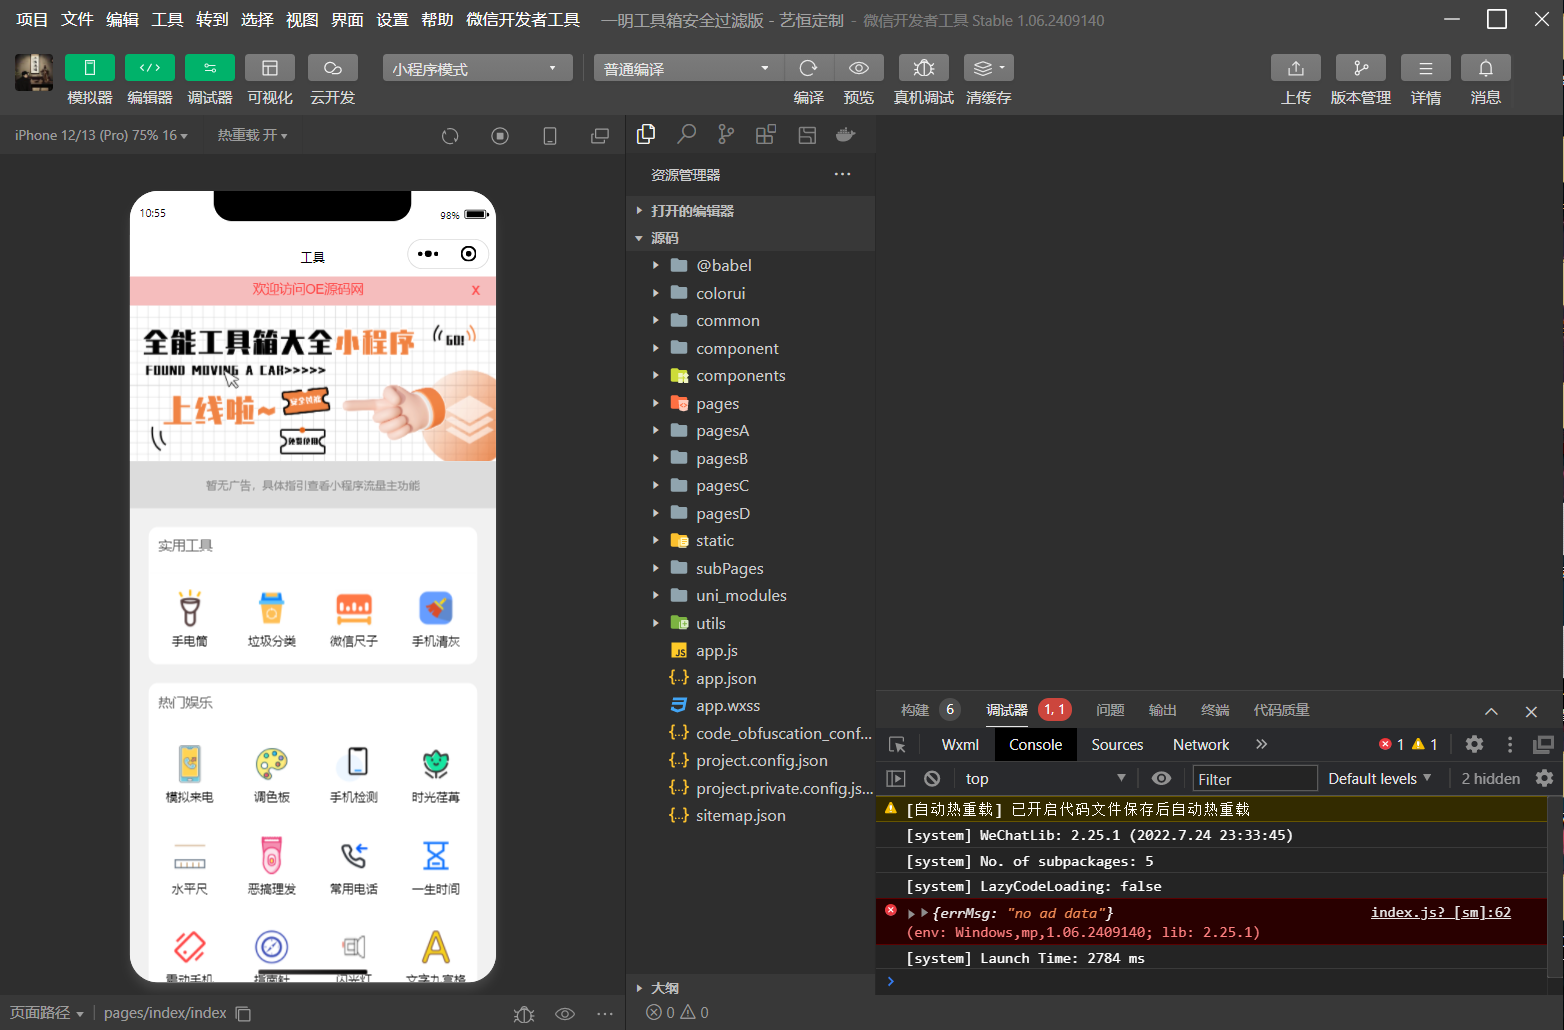Click the compile refresh icon

[x=809, y=67]
